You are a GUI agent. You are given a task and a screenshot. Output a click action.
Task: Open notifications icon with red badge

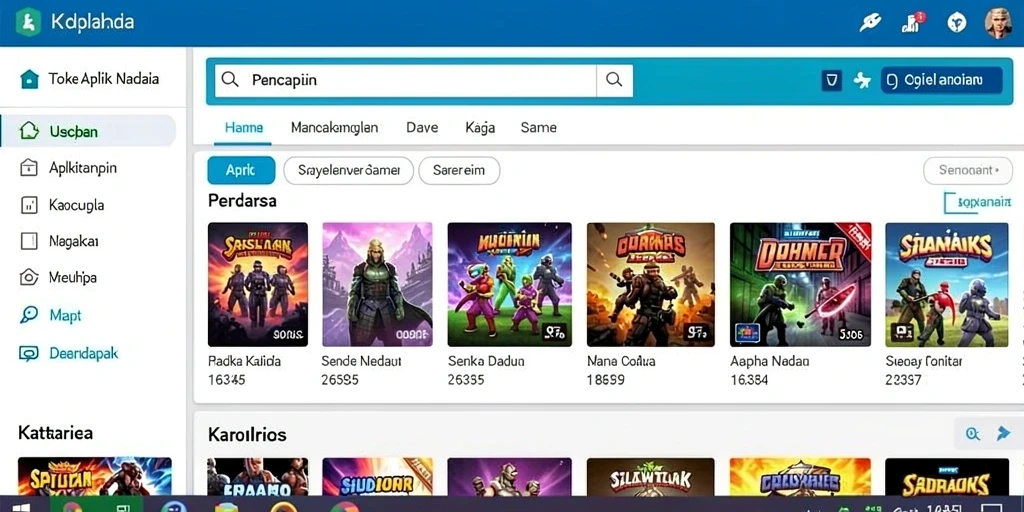(x=913, y=22)
